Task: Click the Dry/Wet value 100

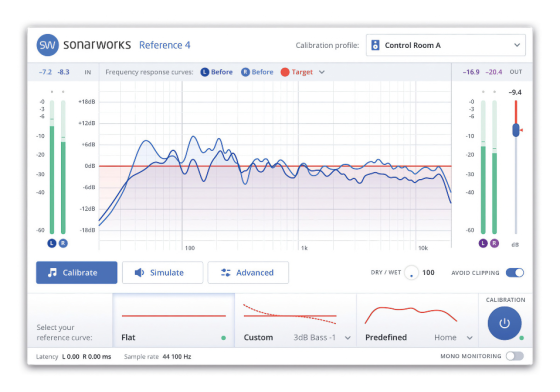Action: (x=428, y=273)
